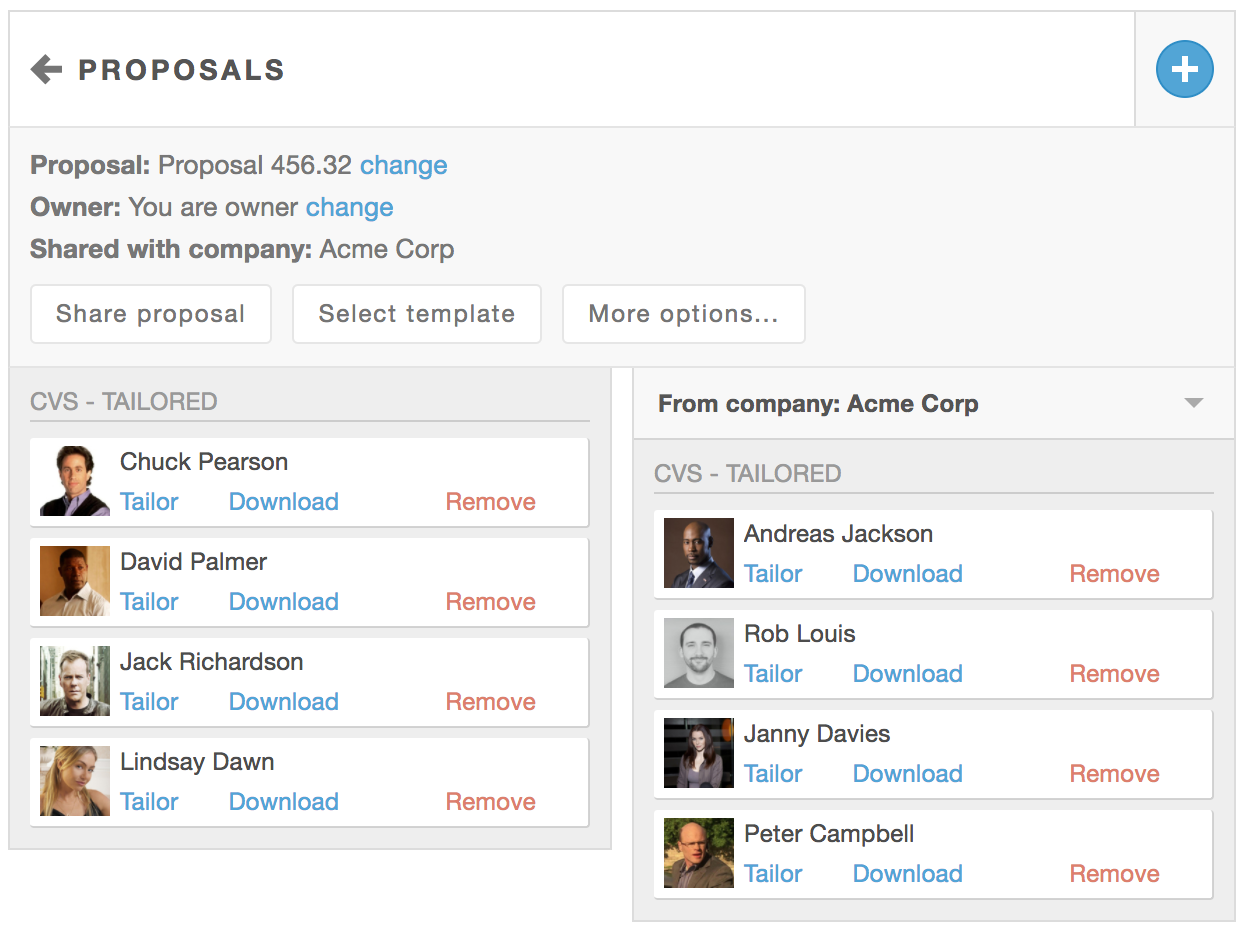Expand the From company: Acme Corp dropdown
This screenshot has width=1248, height=938.
click(x=1192, y=404)
